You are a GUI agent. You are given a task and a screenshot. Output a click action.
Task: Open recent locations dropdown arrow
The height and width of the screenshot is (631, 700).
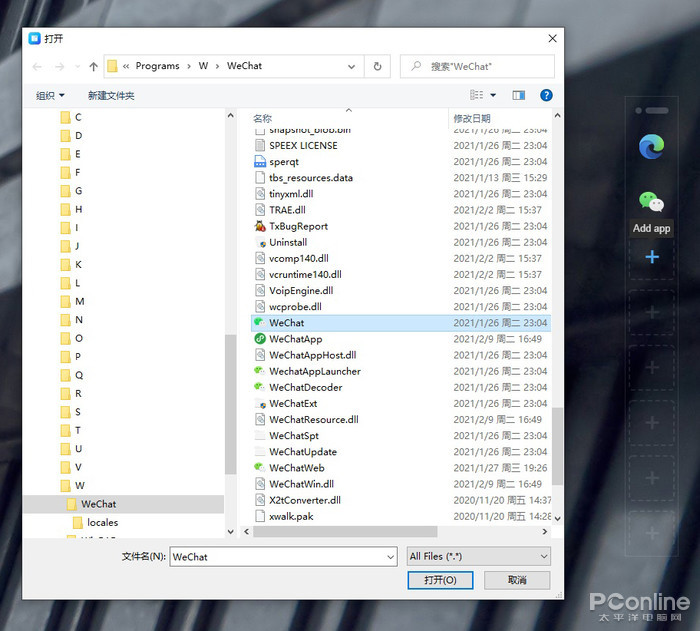(x=78, y=67)
